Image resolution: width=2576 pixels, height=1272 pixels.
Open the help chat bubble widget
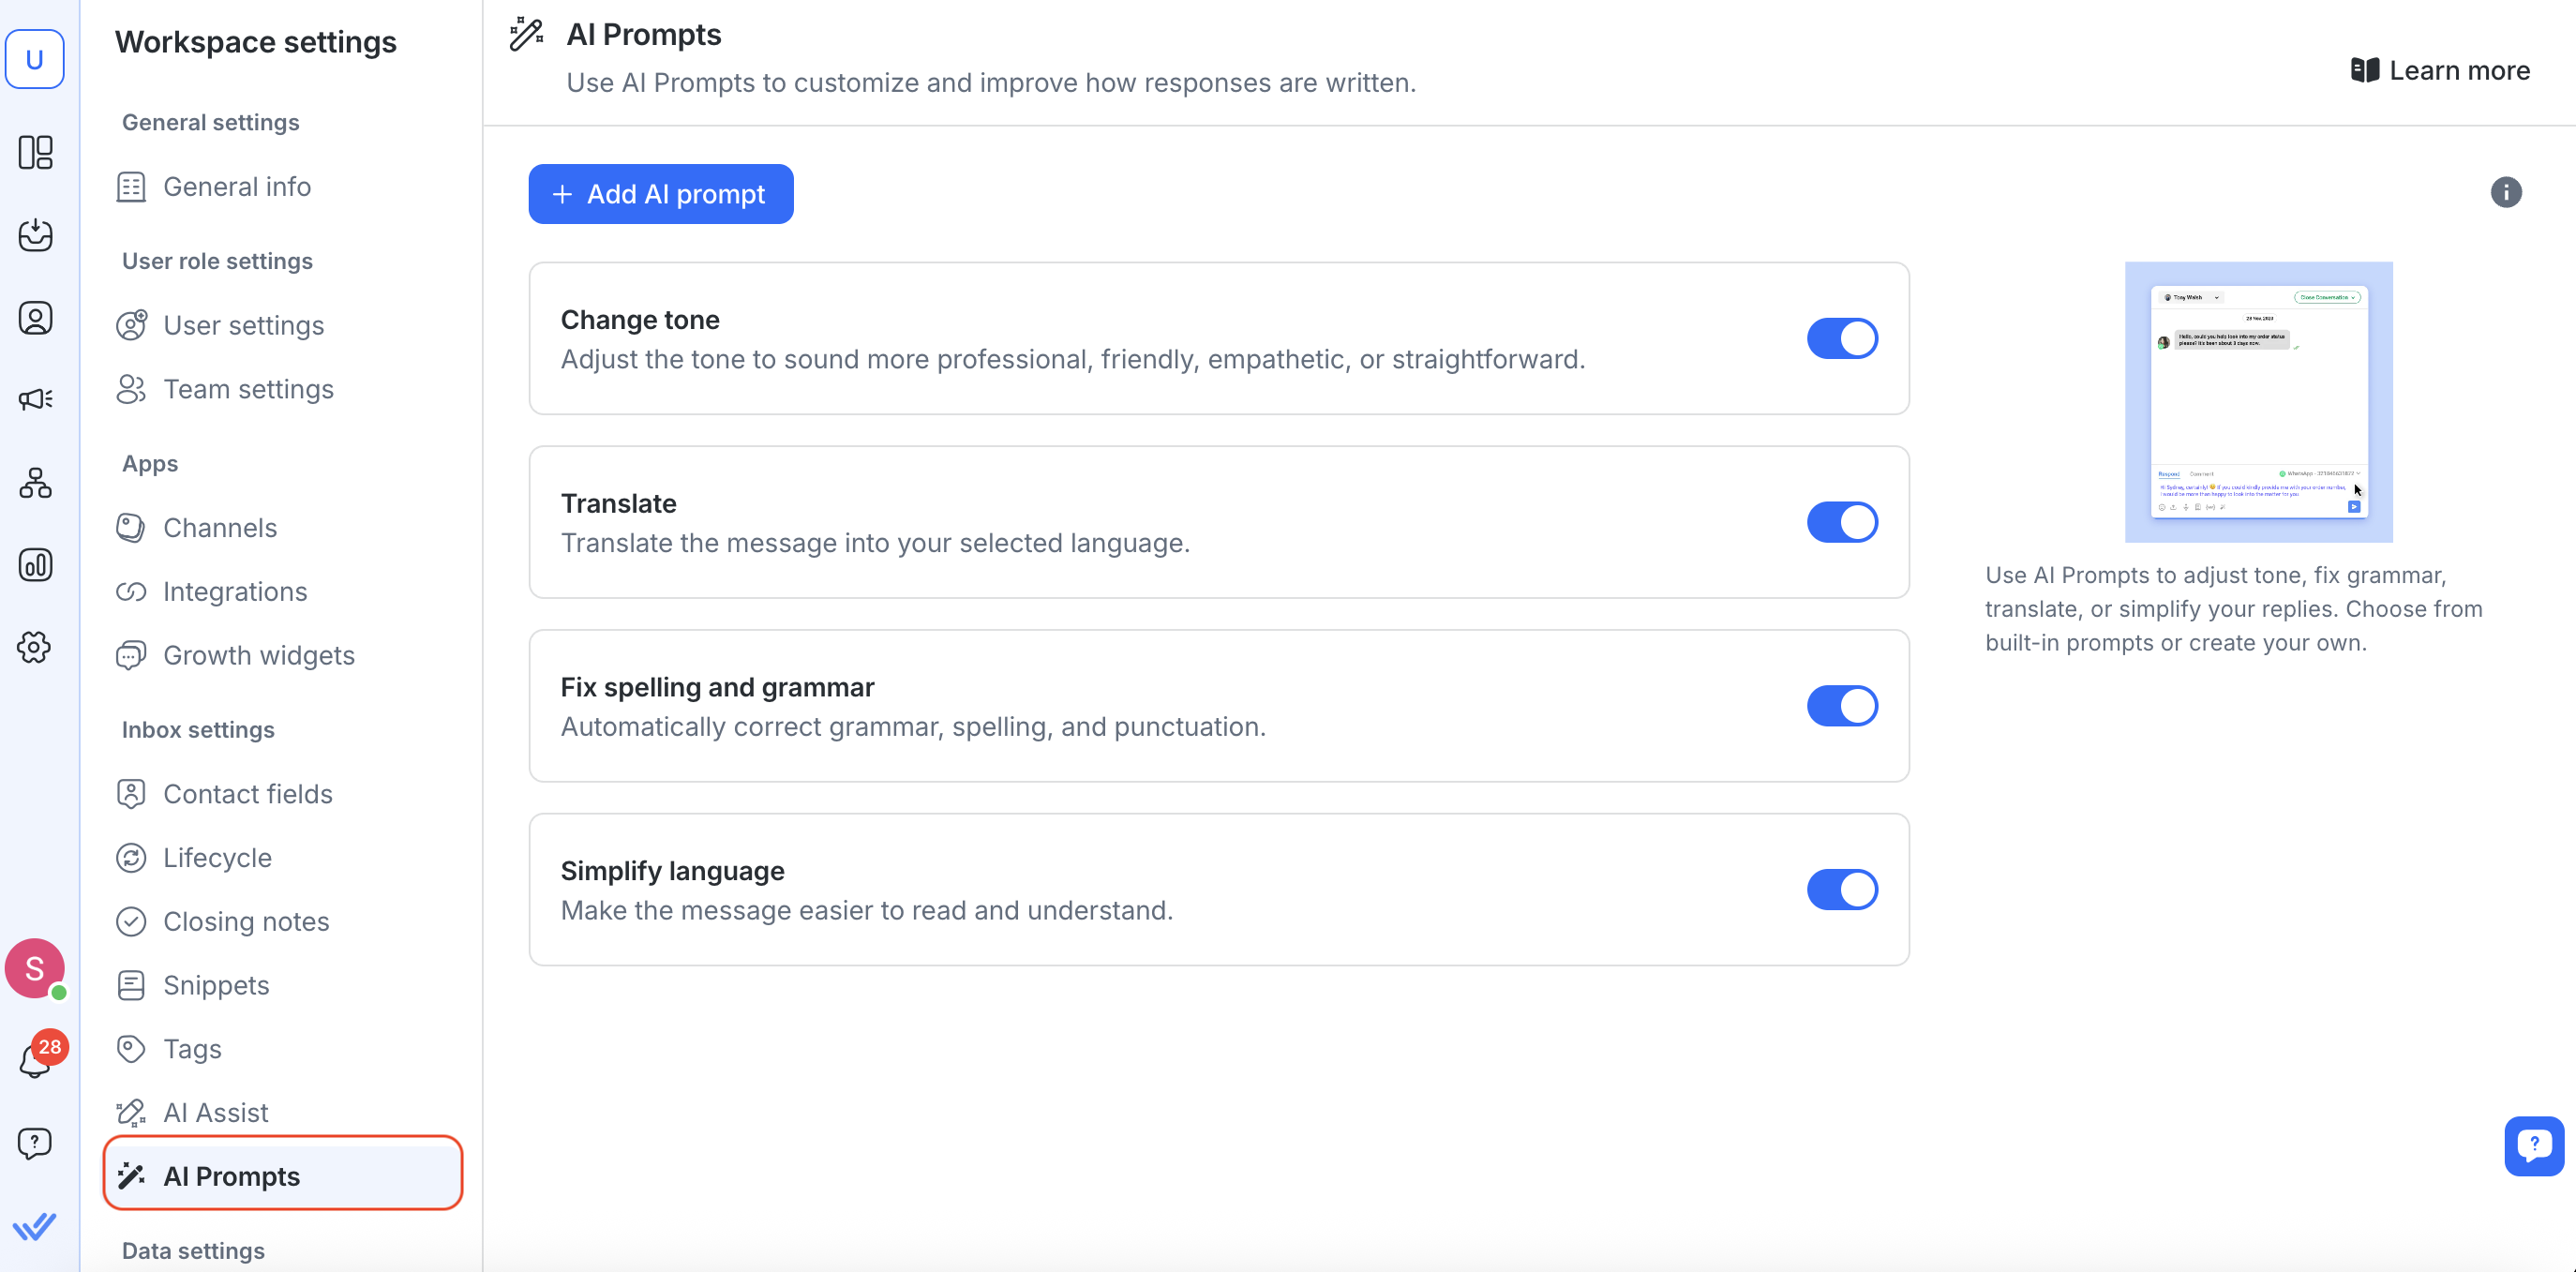(2533, 1145)
